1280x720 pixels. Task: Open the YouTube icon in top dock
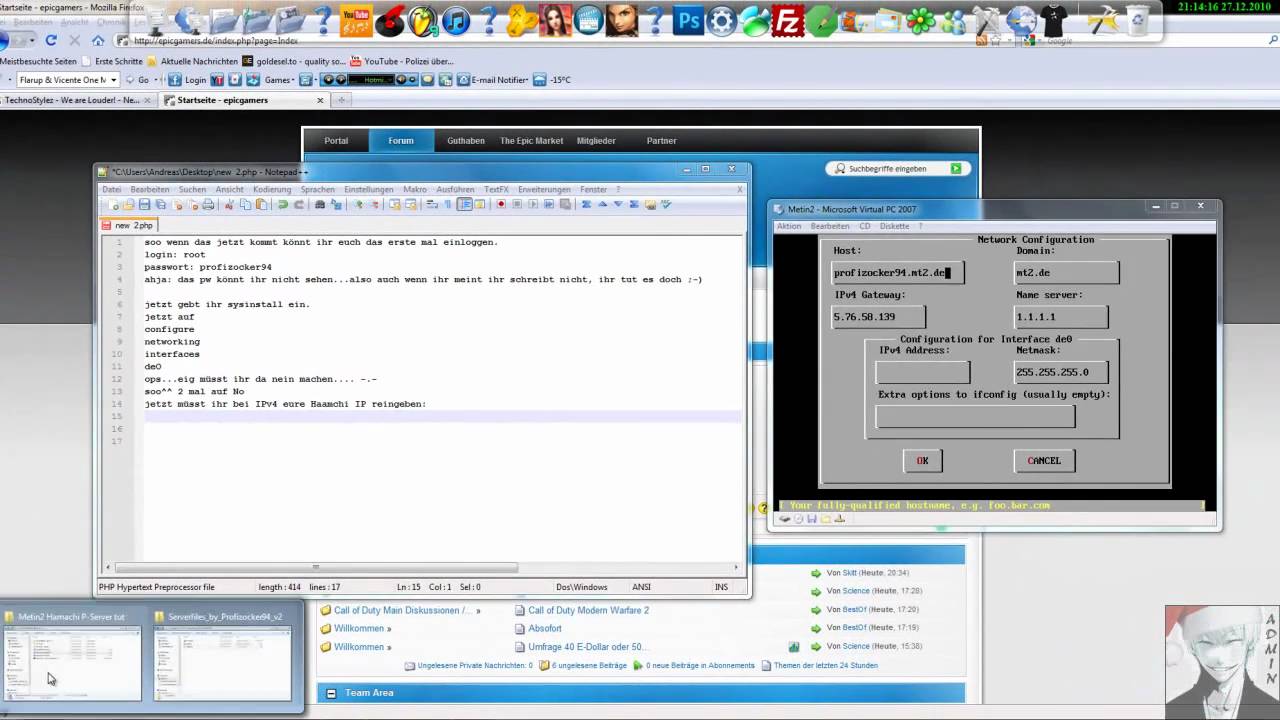pyautogui.click(x=356, y=19)
